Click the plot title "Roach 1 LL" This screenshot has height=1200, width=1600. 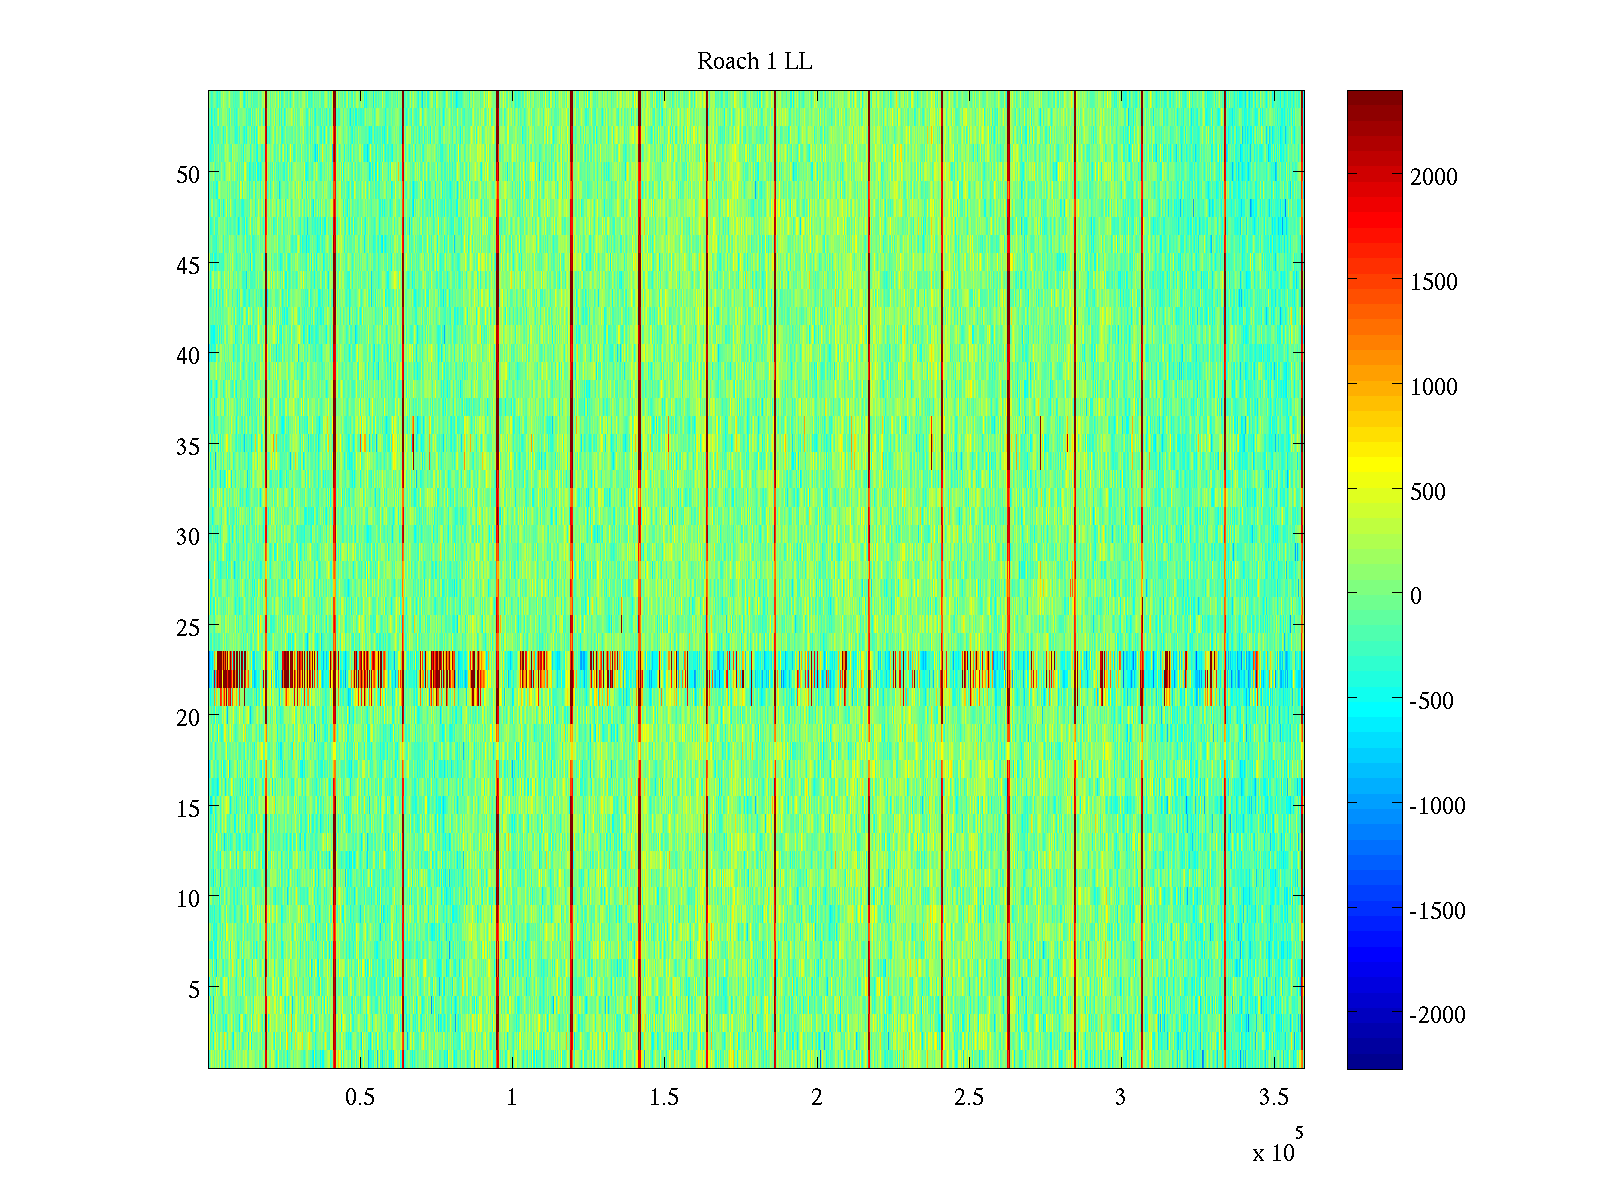(754, 62)
